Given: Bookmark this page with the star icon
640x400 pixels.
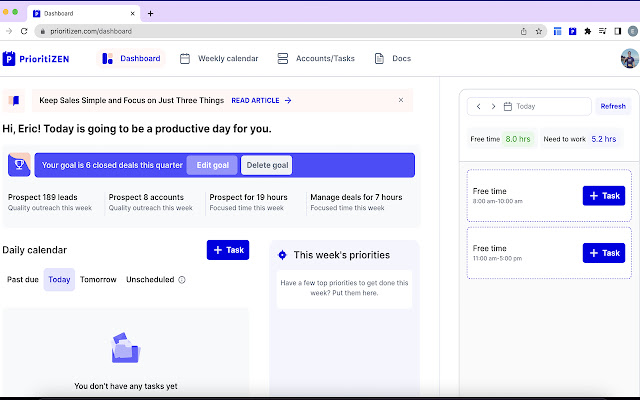Looking at the screenshot, I should (x=539, y=31).
